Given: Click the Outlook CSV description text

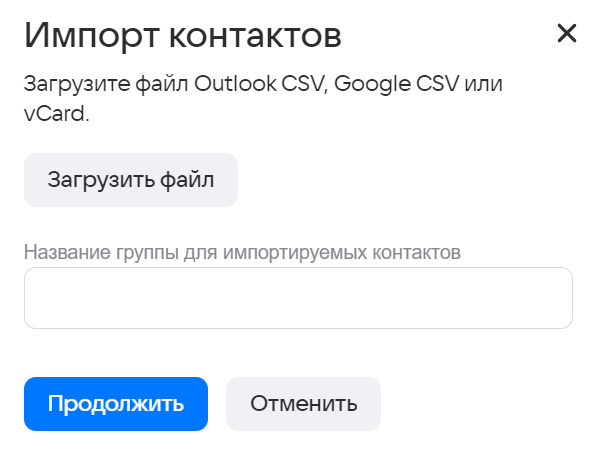Looking at the screenshot, I should 262,83.
